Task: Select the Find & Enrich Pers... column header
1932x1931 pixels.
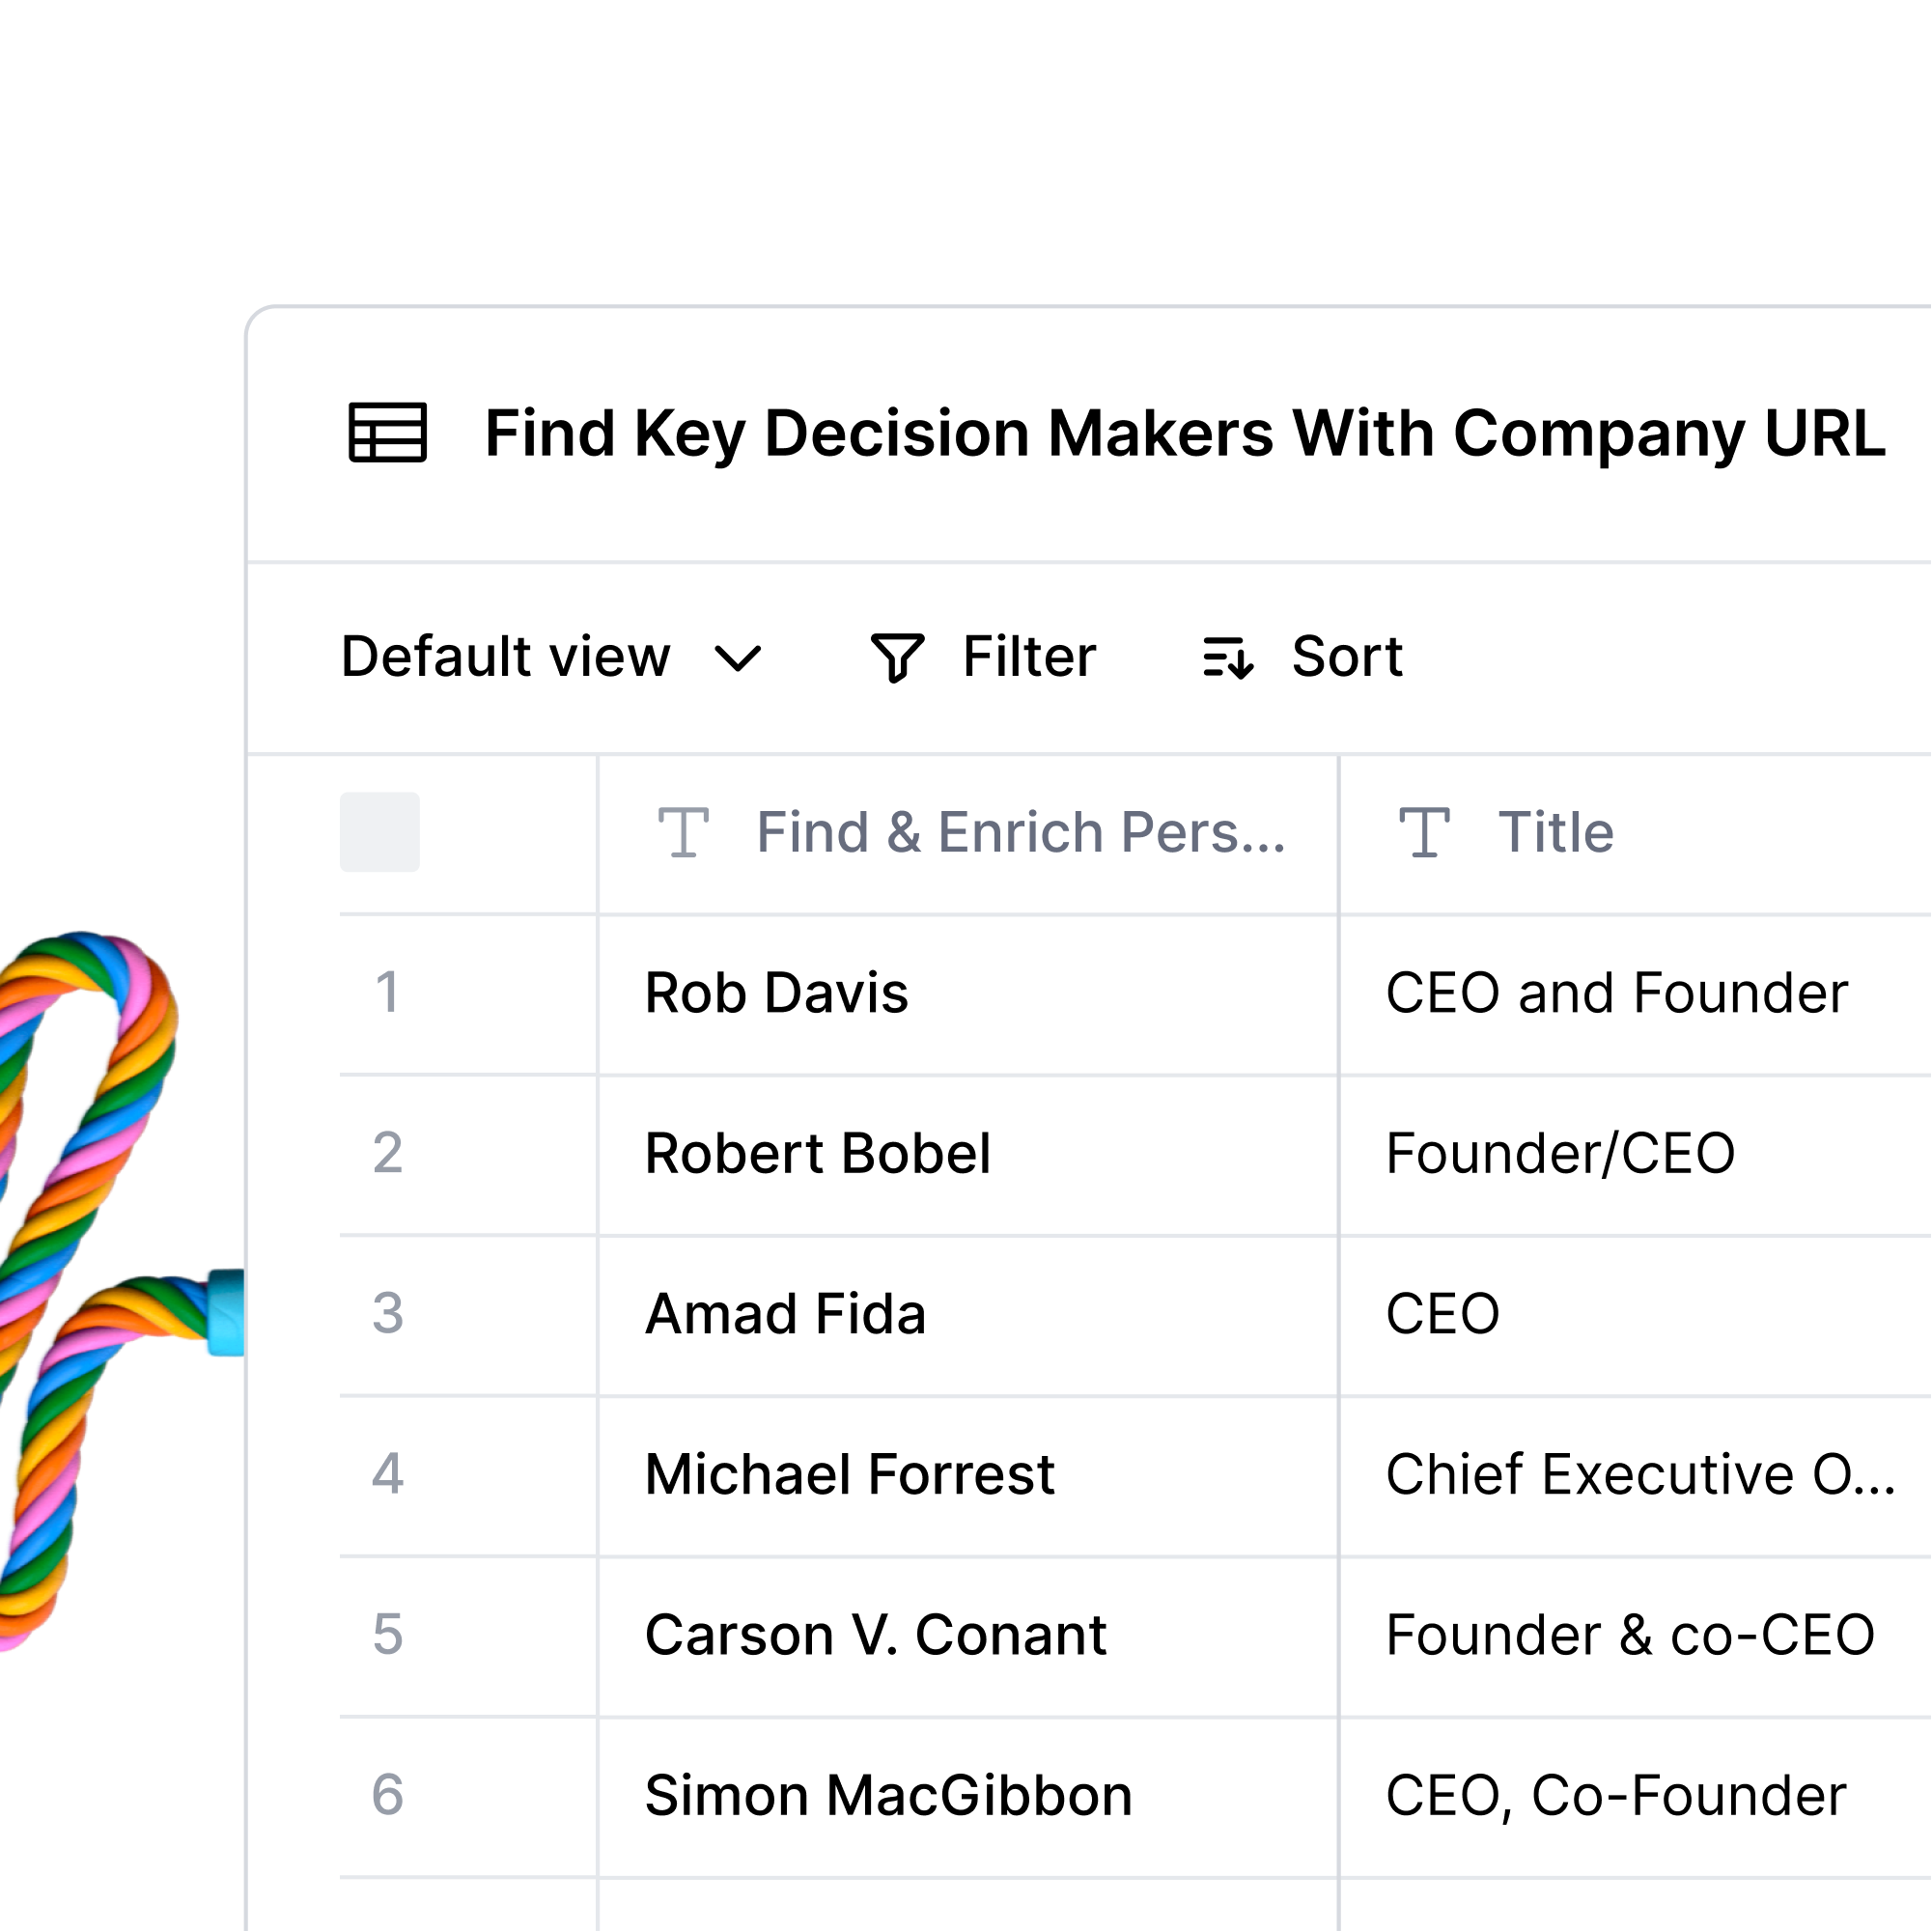Action: click(968, 834)
